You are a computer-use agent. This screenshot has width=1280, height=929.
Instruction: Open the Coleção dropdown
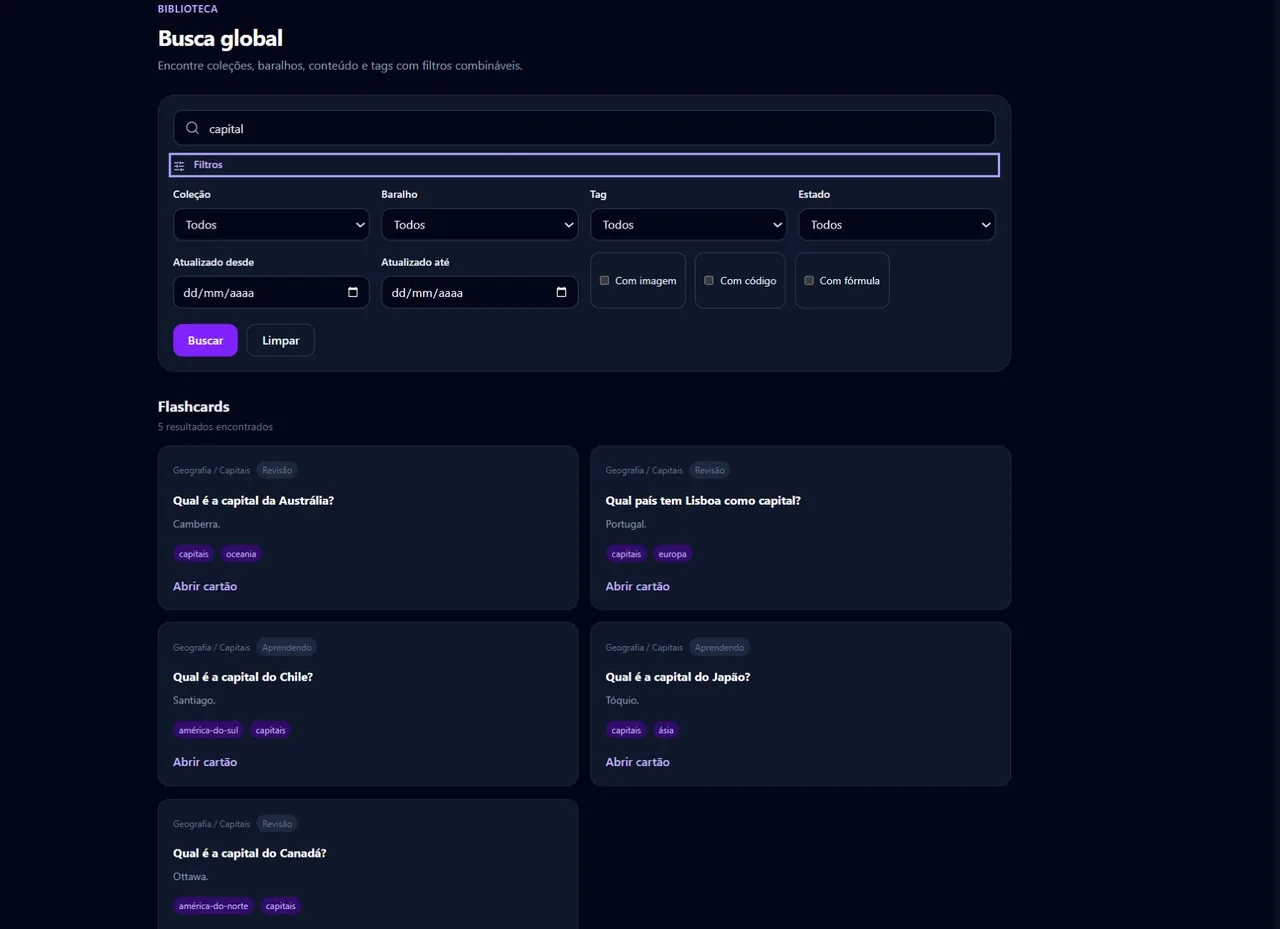tap(271, 225)
